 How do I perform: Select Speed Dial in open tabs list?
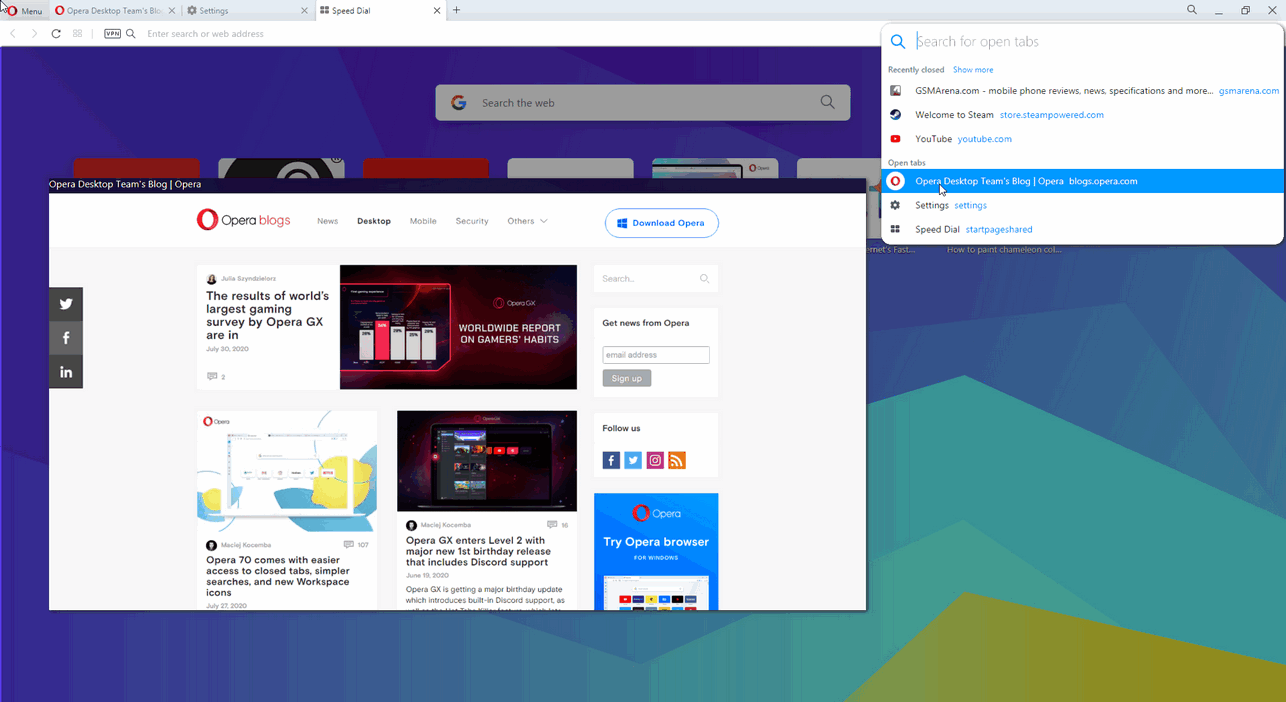pyautogui.click(x=1083, y=229)
